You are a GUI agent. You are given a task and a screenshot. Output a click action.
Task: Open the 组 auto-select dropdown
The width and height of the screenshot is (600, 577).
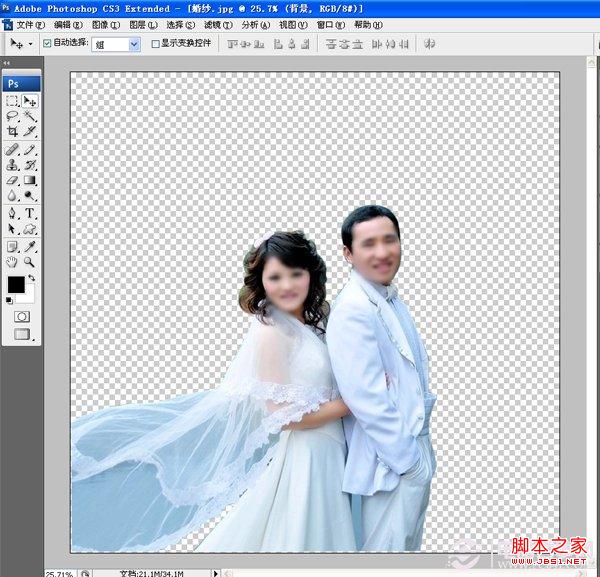134,44
